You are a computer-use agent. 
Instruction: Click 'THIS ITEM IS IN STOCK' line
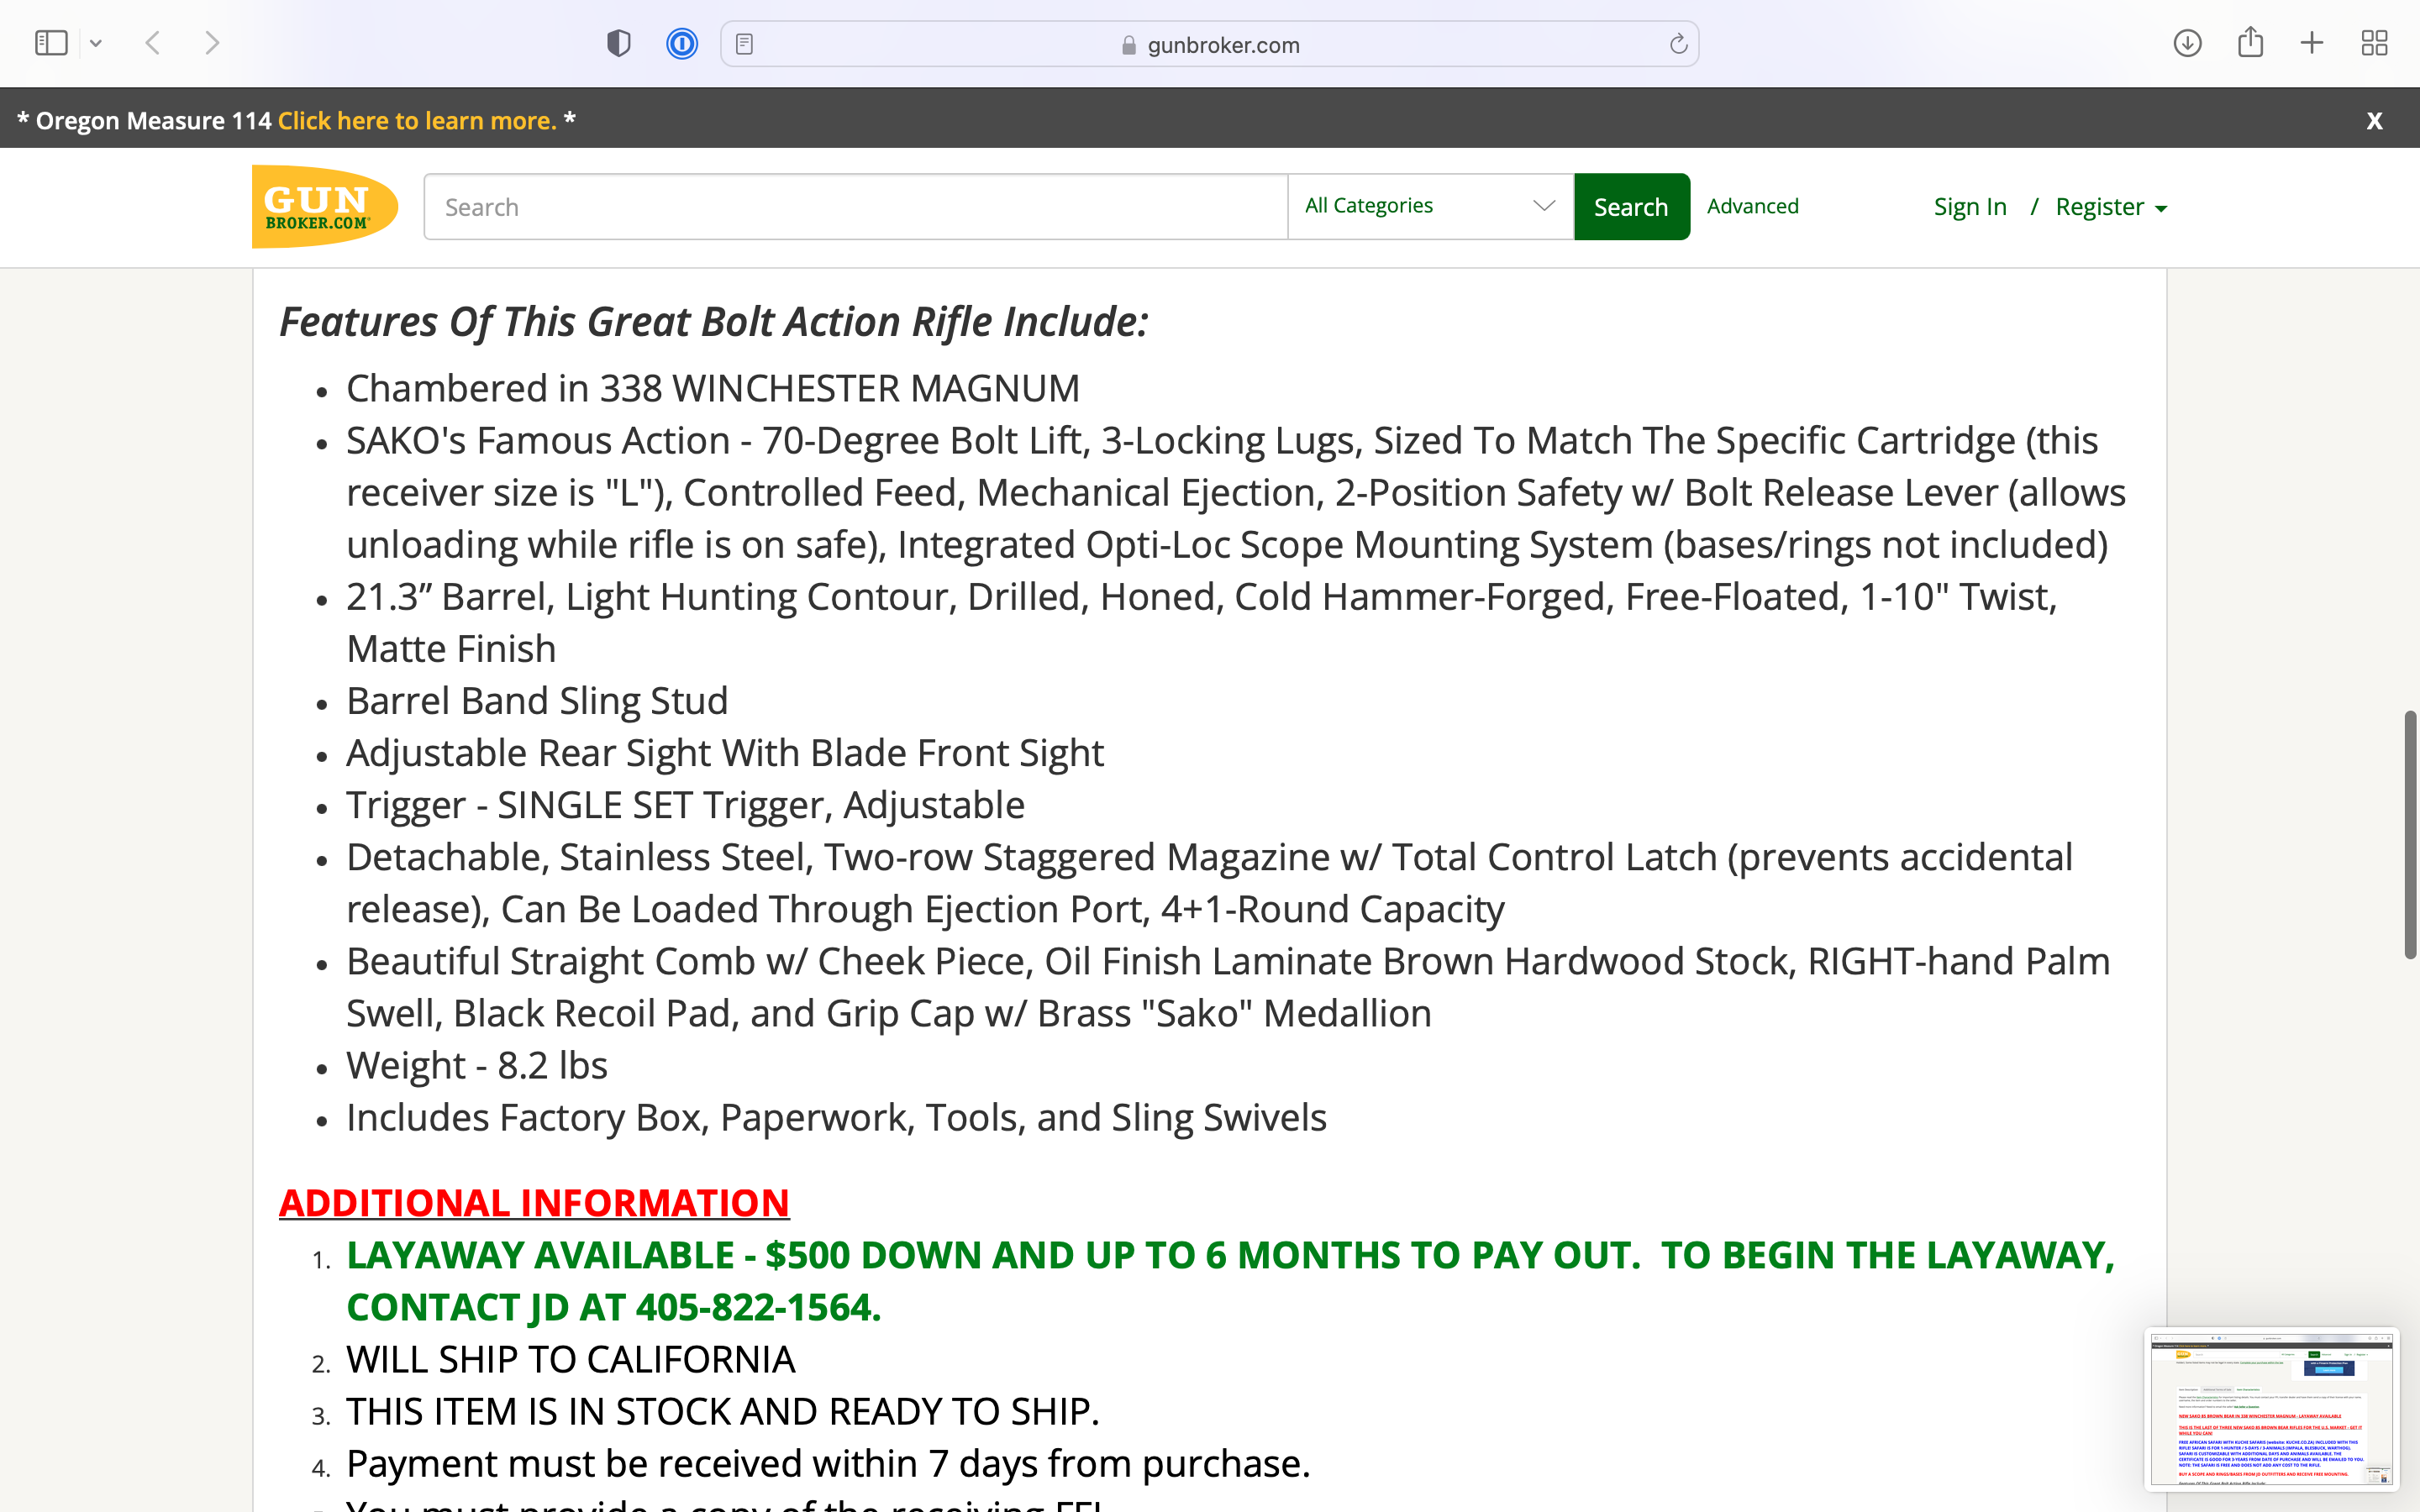(722, 1411)
